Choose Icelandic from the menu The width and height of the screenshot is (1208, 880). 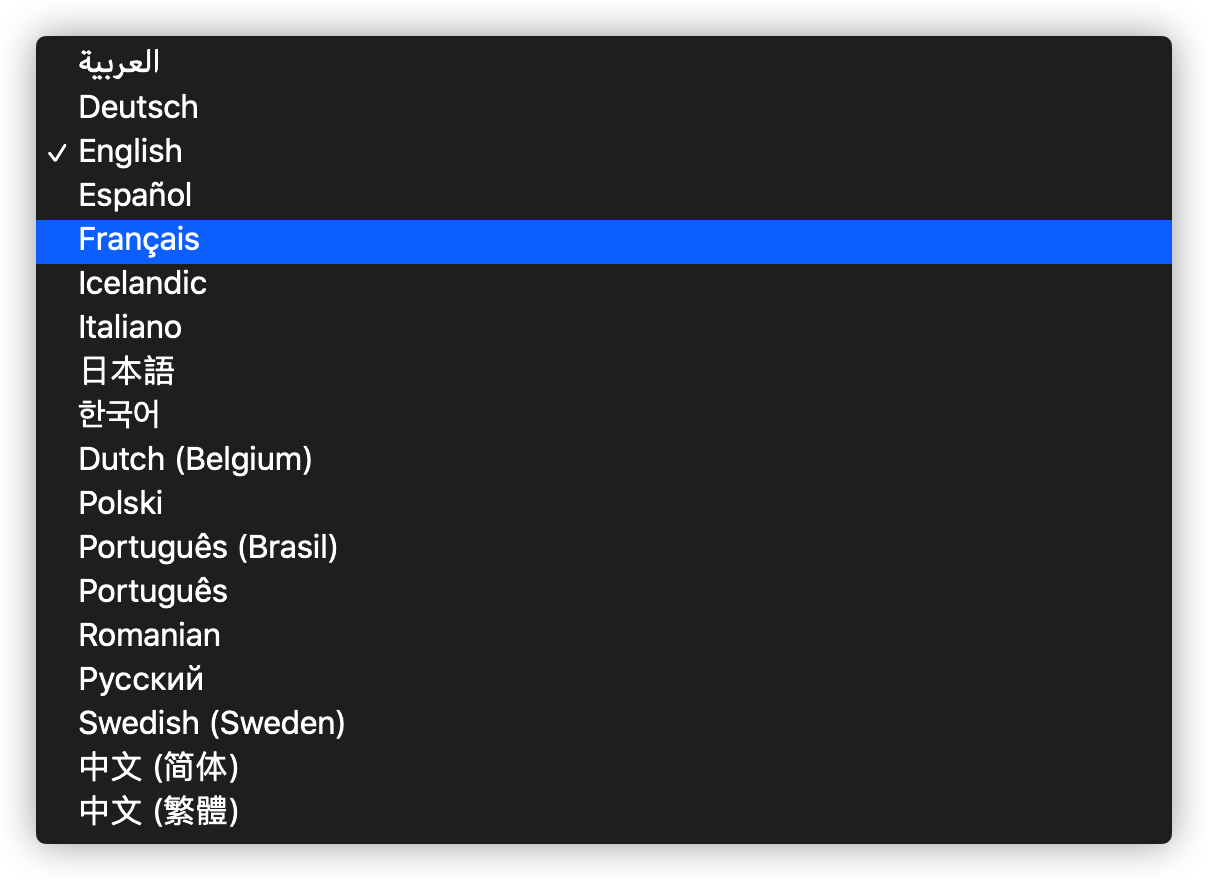[x=603, y=282]
